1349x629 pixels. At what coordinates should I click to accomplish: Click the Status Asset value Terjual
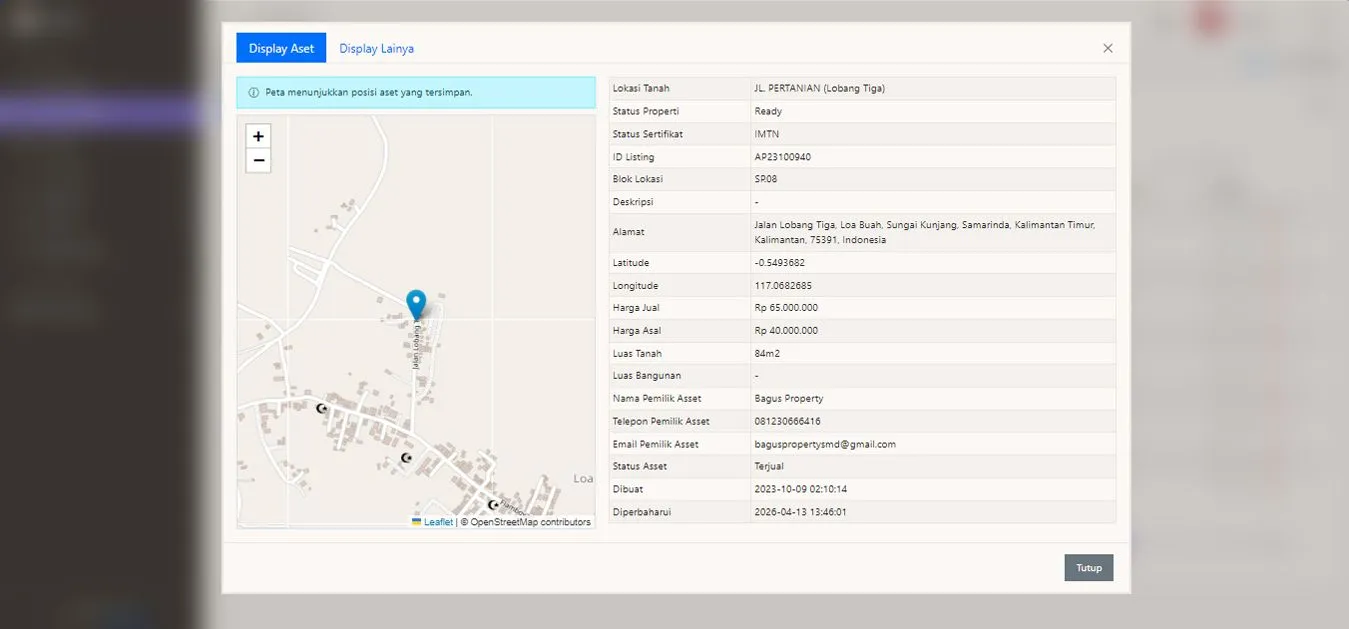[x=769, y=466]
